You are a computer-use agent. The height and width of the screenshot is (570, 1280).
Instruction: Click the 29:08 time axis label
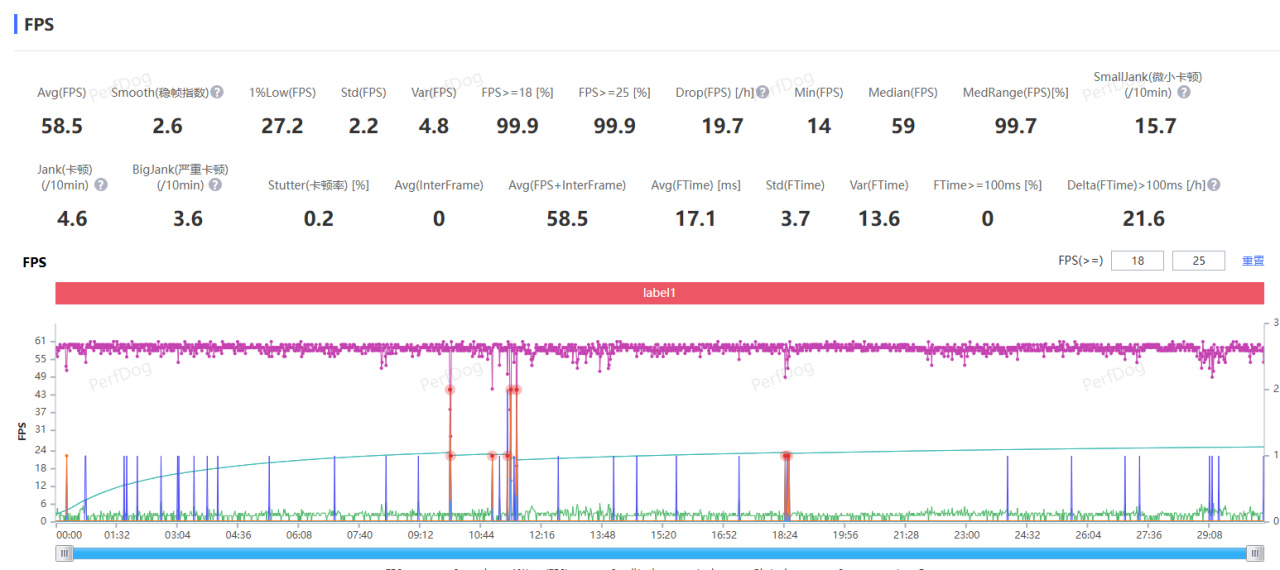tap(1208, 535)
